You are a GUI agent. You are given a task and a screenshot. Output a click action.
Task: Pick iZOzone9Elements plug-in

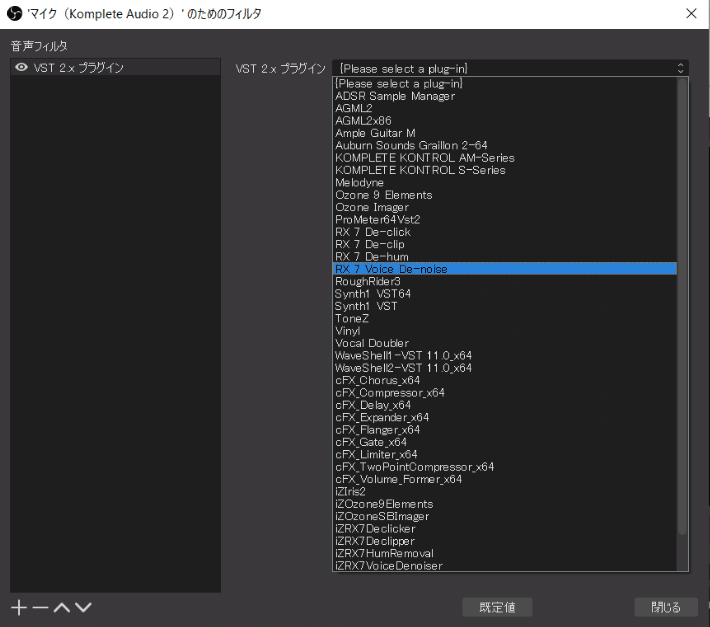(x=505, y=504)
